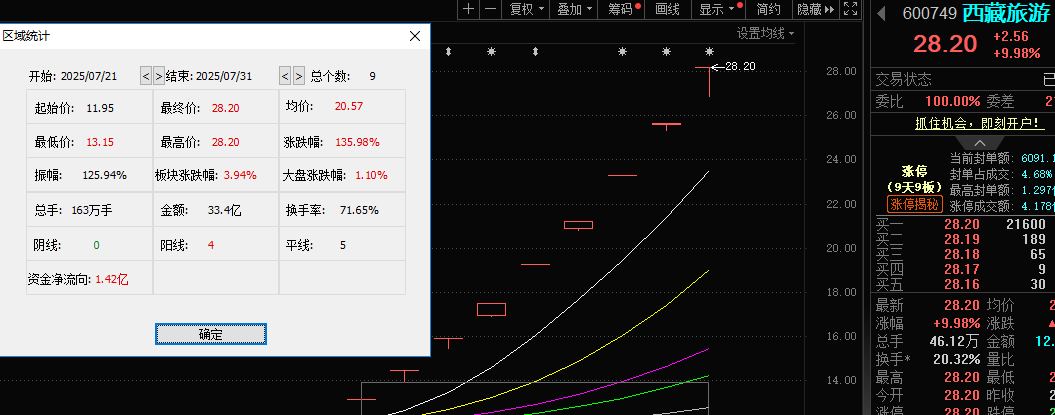The image size is (1055, 415).
Task: Select the 筹码 toolbar item
Action: tap(622, 9)
